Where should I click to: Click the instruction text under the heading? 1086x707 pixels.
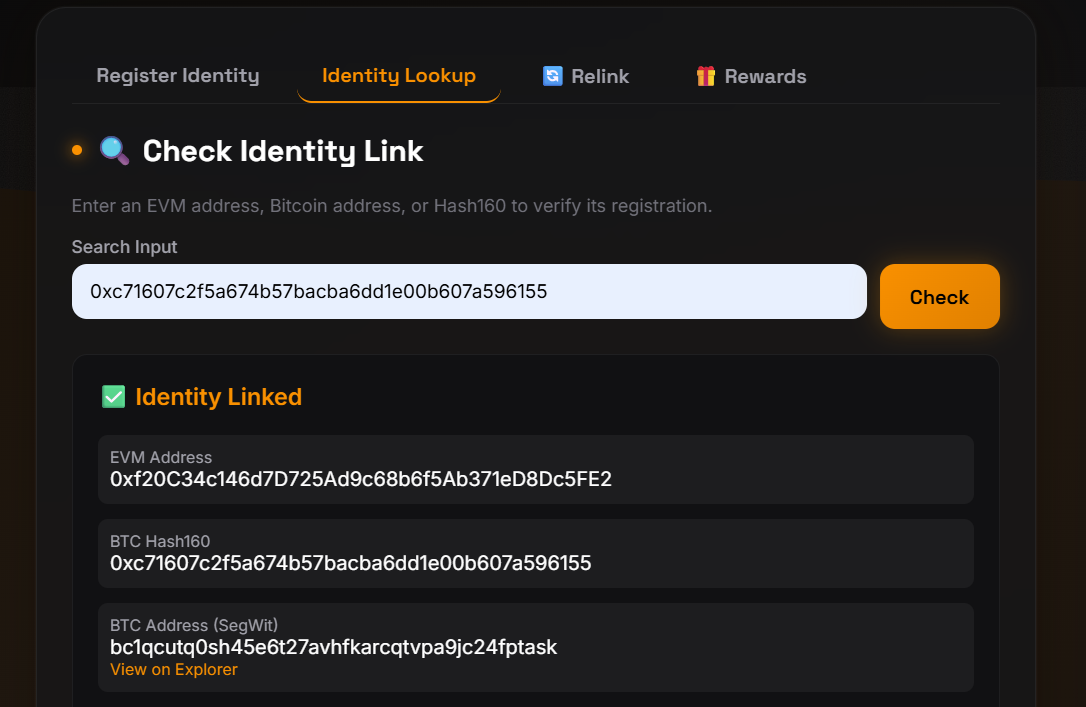coord(391,206)
